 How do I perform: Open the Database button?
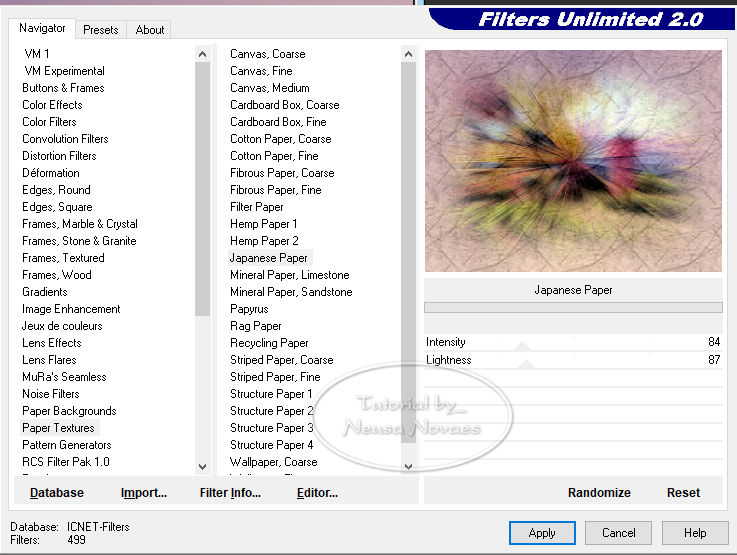point(57,492)
